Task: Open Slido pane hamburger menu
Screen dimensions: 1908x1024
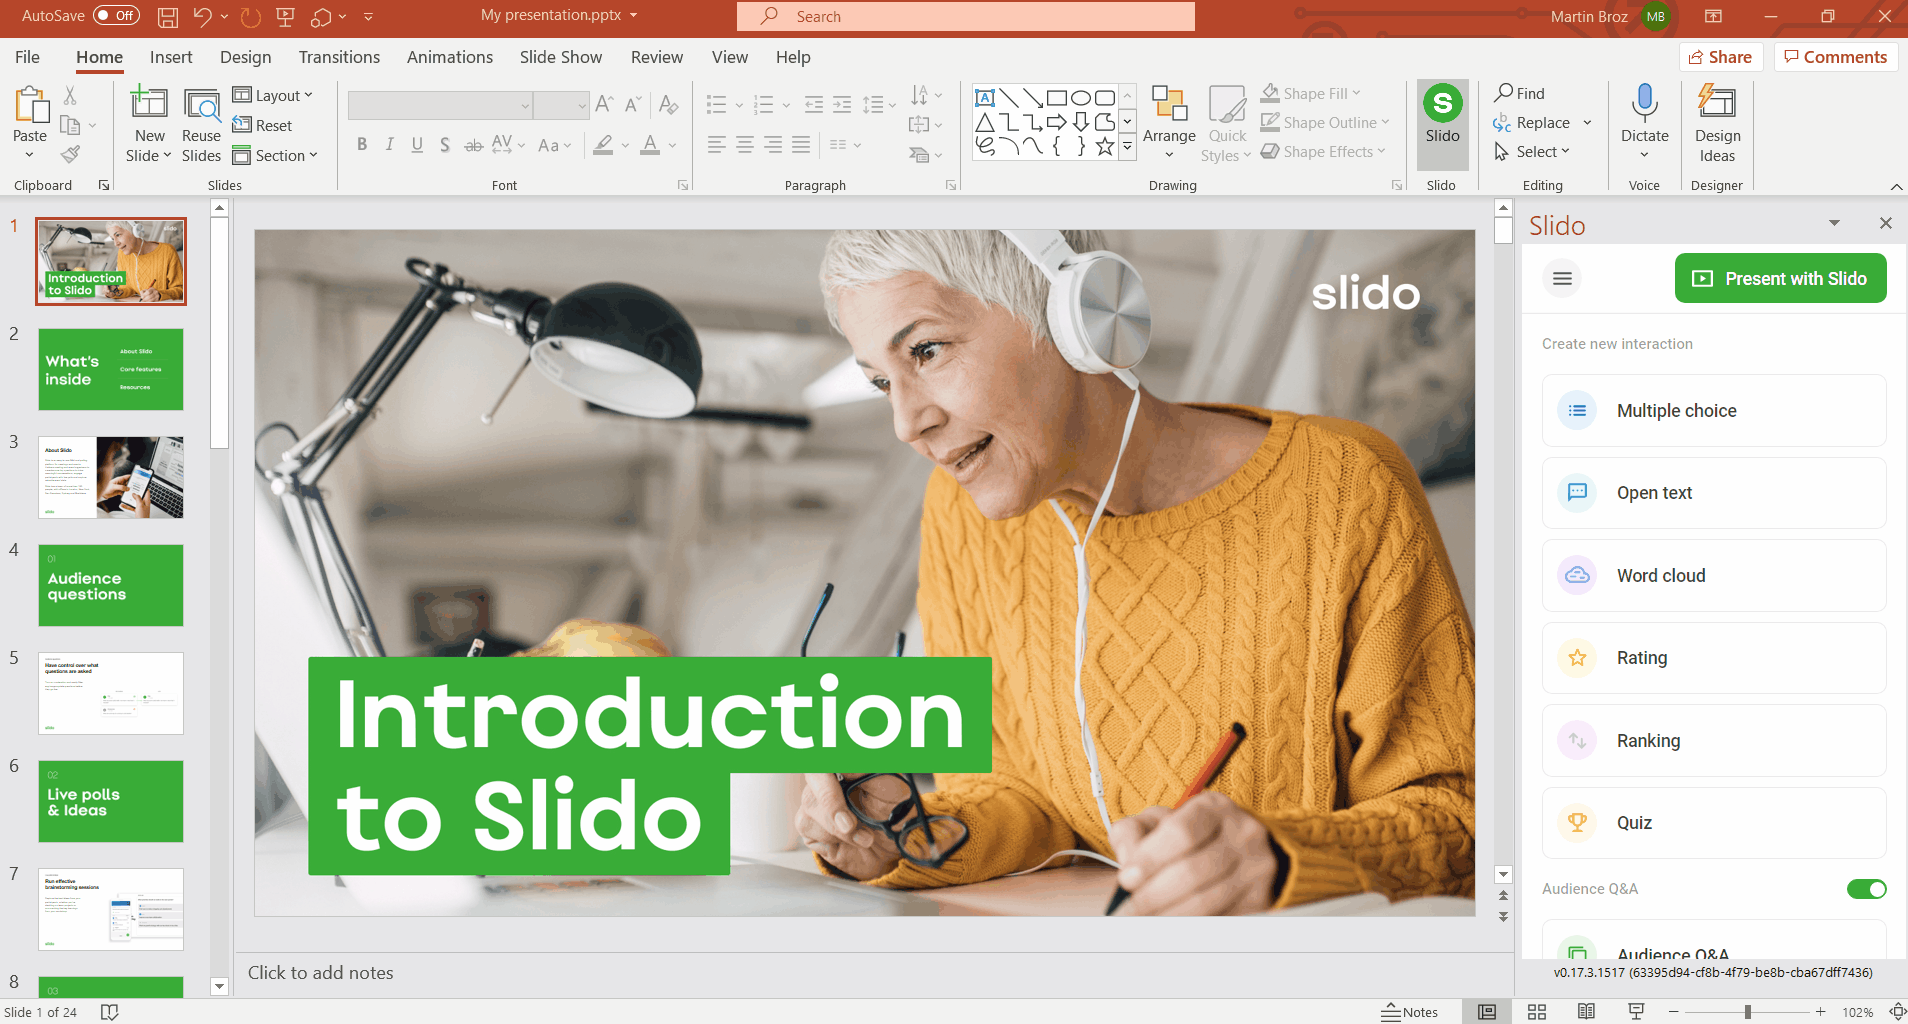Action: (x=1562, y=278)
